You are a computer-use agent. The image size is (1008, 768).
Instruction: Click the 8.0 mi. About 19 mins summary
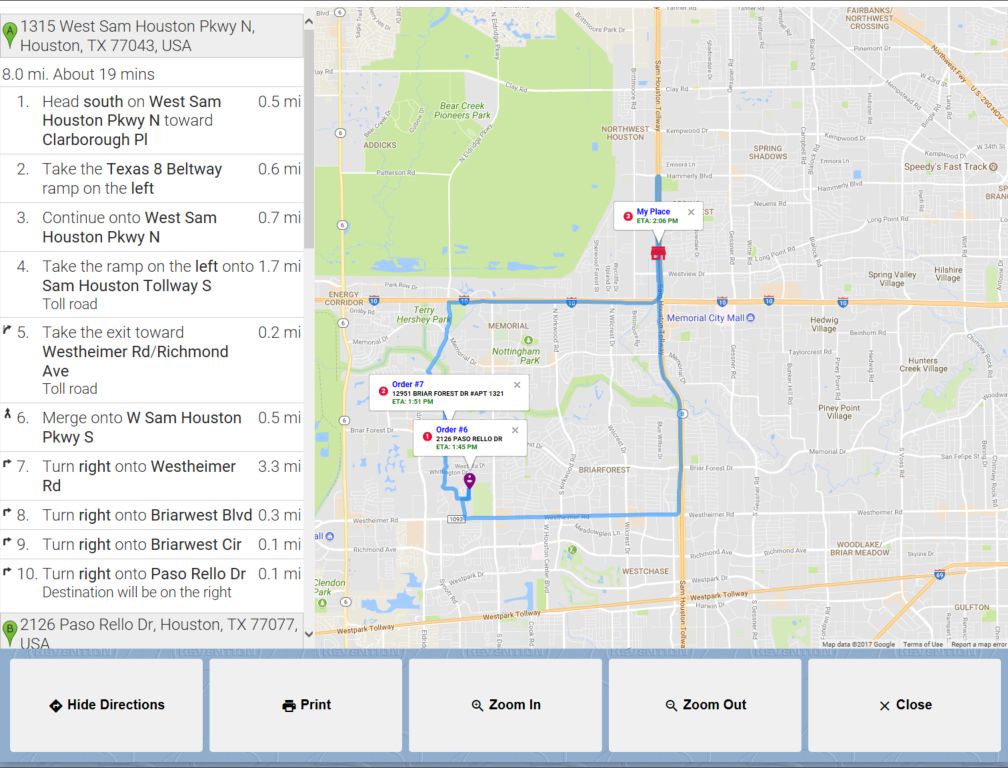[x=78, y=75]
